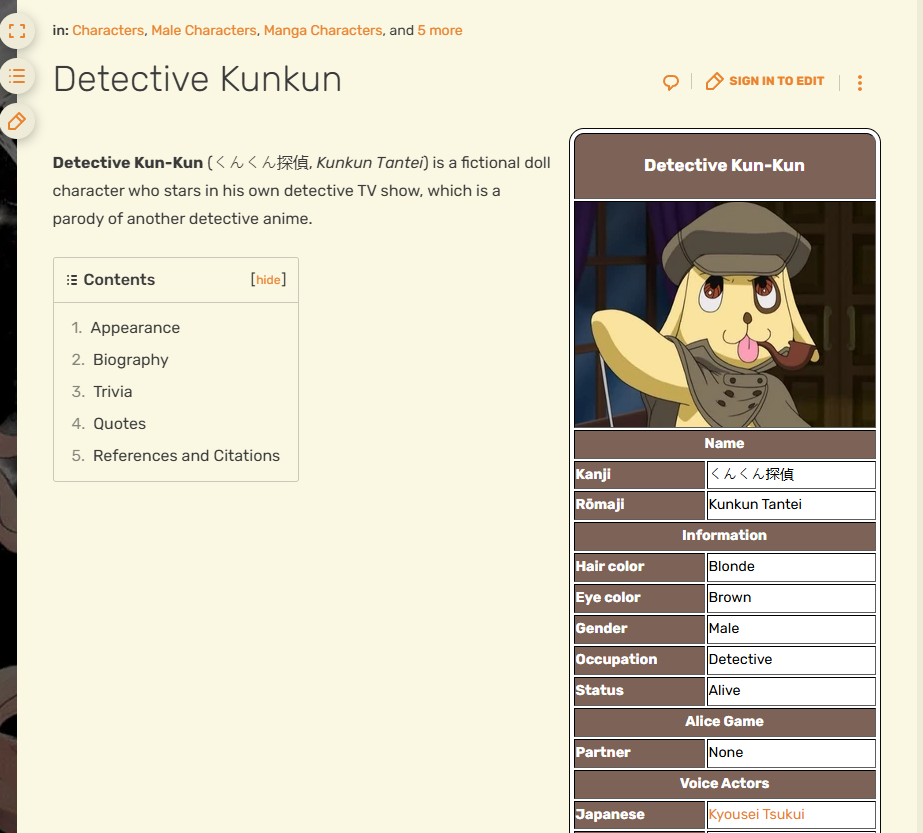Open the Manga Characters category link
The image size is (923, 833).
coord(323,30)
